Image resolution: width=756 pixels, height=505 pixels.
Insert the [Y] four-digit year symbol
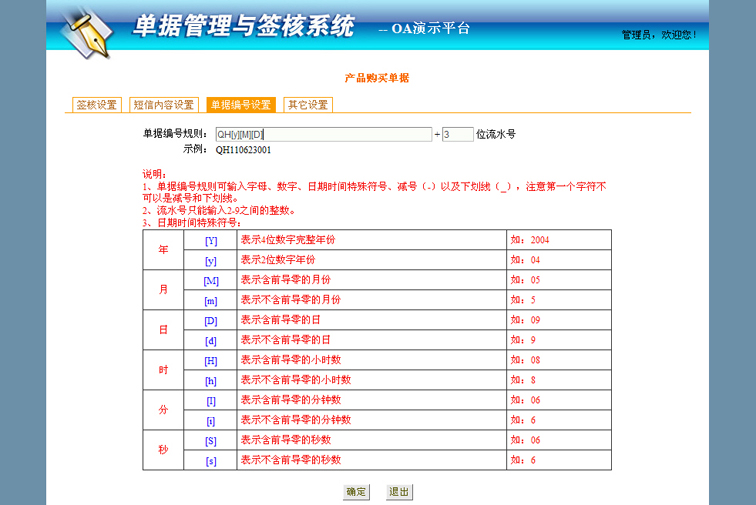pos(211,240)
